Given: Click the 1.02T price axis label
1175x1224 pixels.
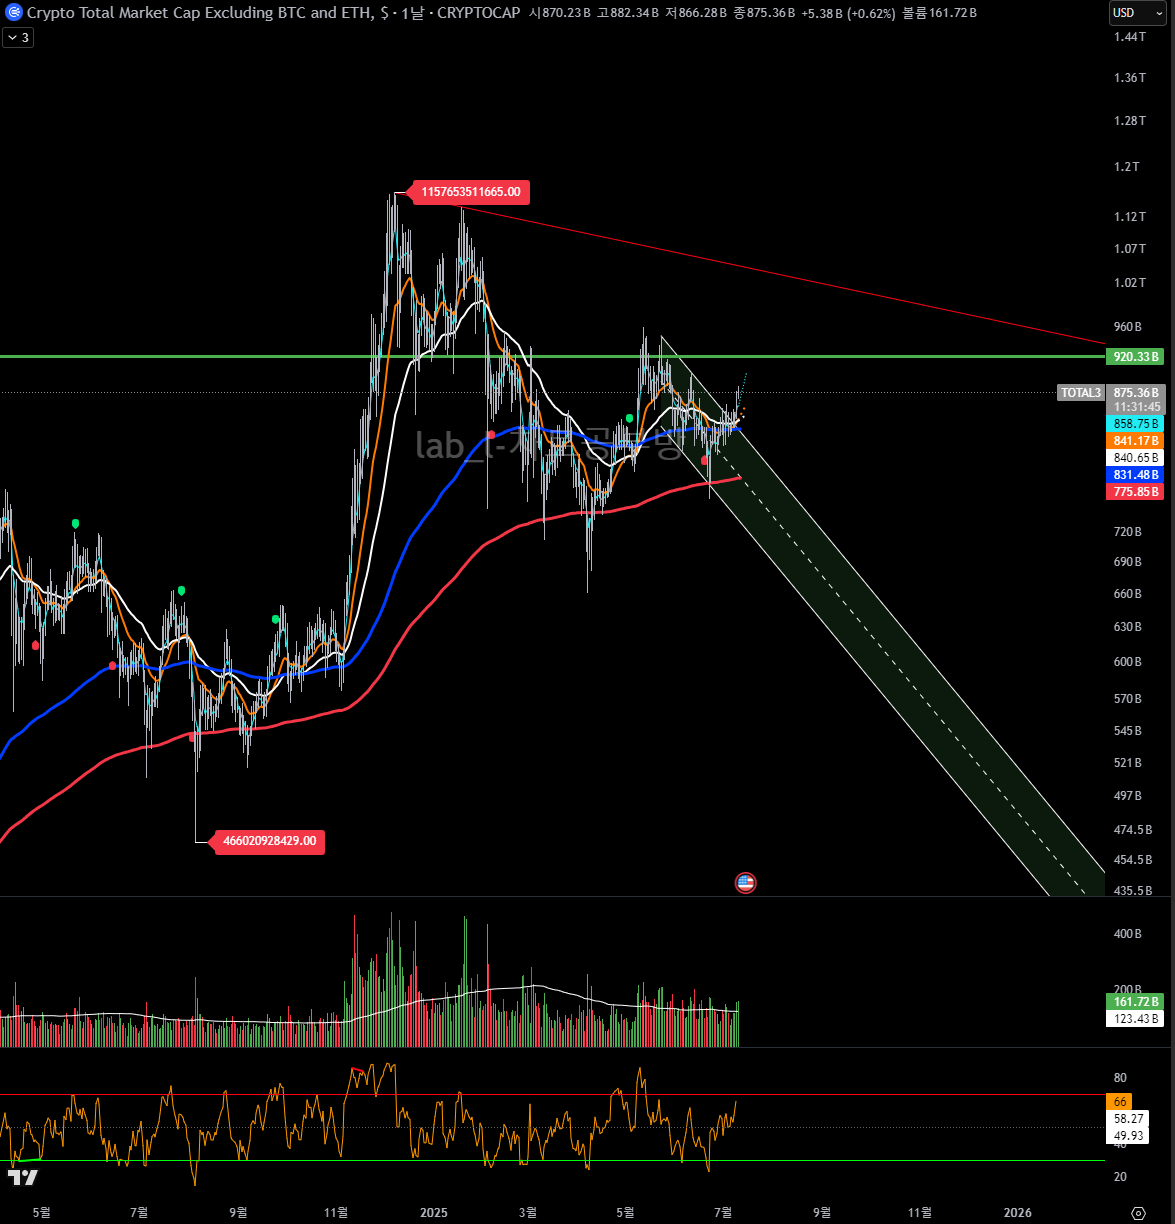Looking at the screenshot, I should click(x=1130, y=283).
